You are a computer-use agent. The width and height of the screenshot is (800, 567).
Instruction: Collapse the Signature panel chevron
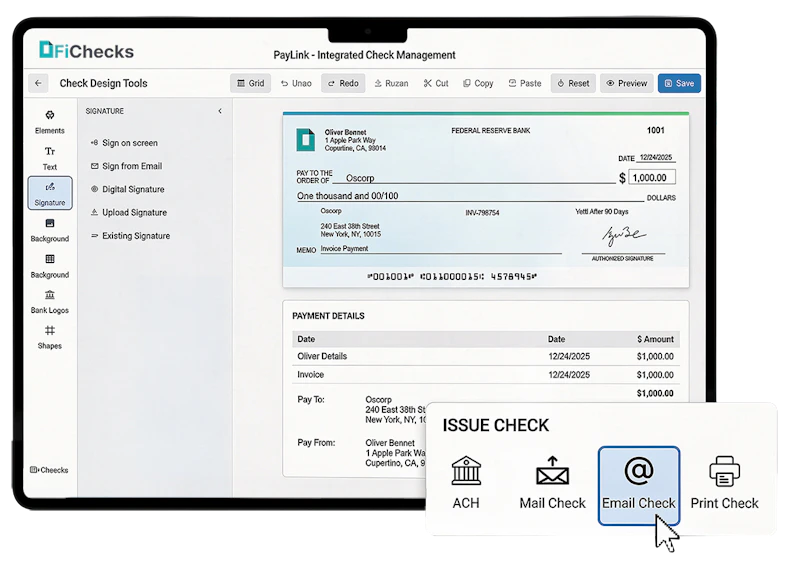pos(220,111)
